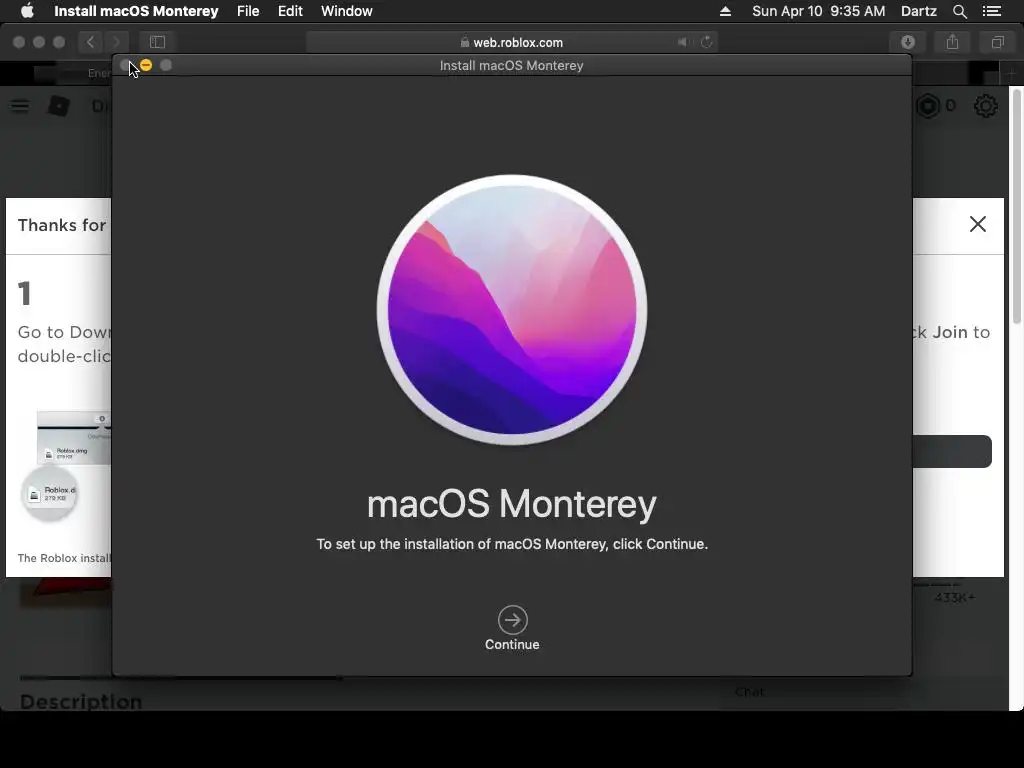1024x768 pixels.
Task: Show Safari downloads button
Action: pyautogui.click(x=908, y=42)
